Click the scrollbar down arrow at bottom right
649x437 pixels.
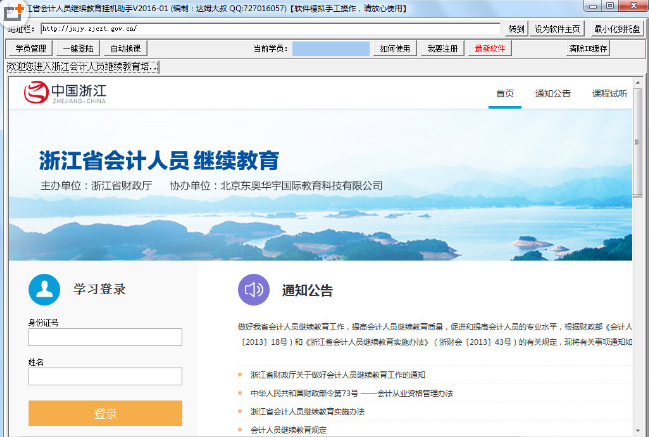pos(637,431)
